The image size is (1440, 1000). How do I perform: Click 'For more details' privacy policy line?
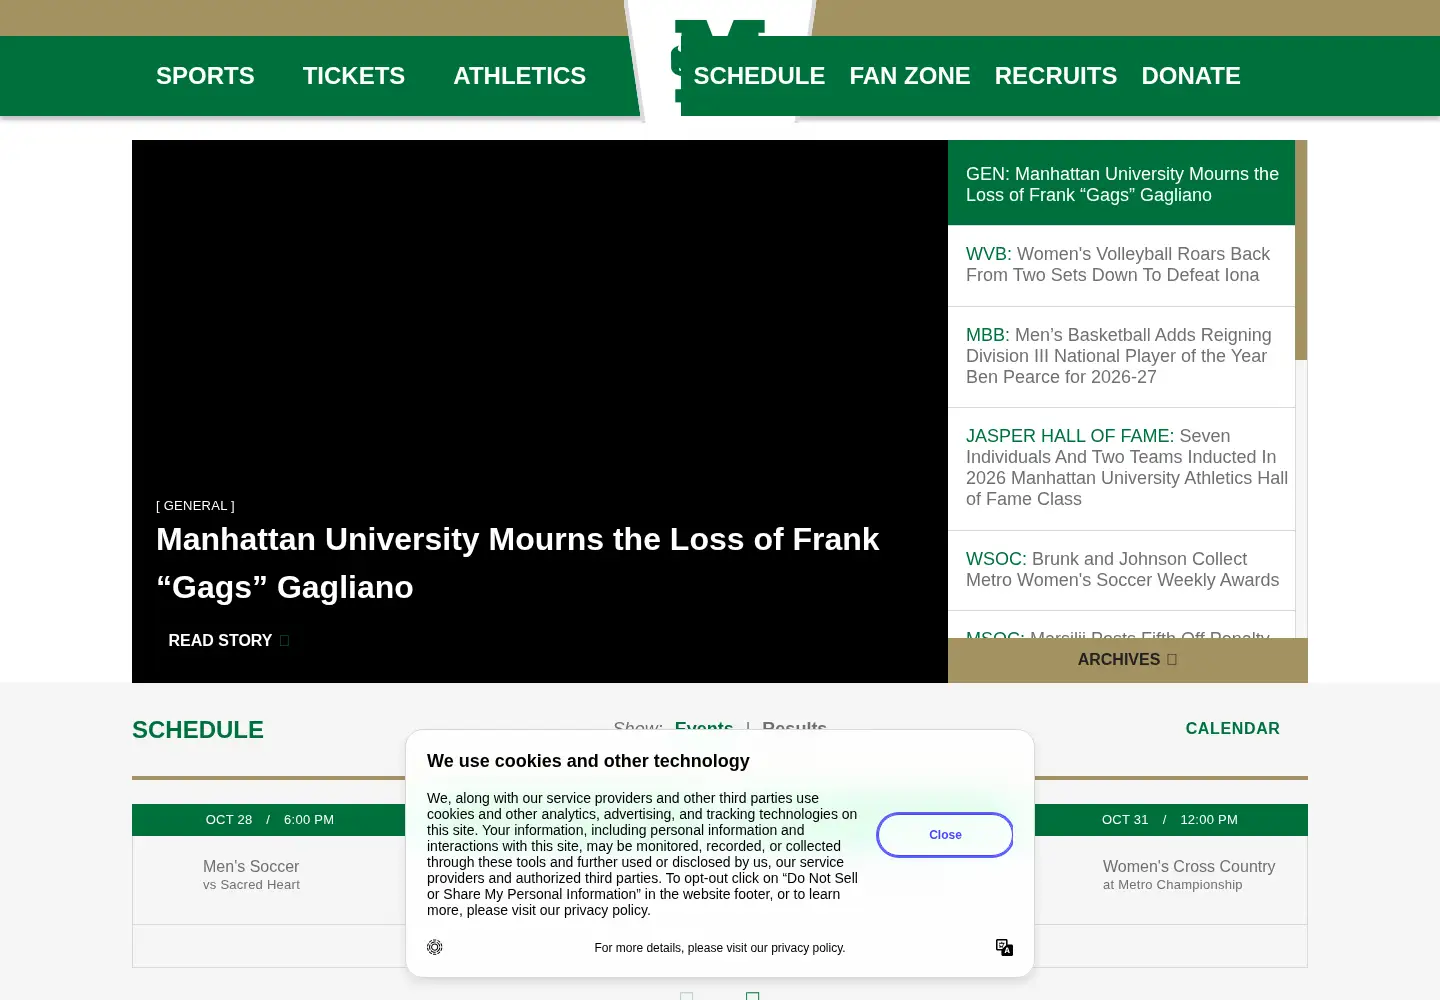[720, 948]
